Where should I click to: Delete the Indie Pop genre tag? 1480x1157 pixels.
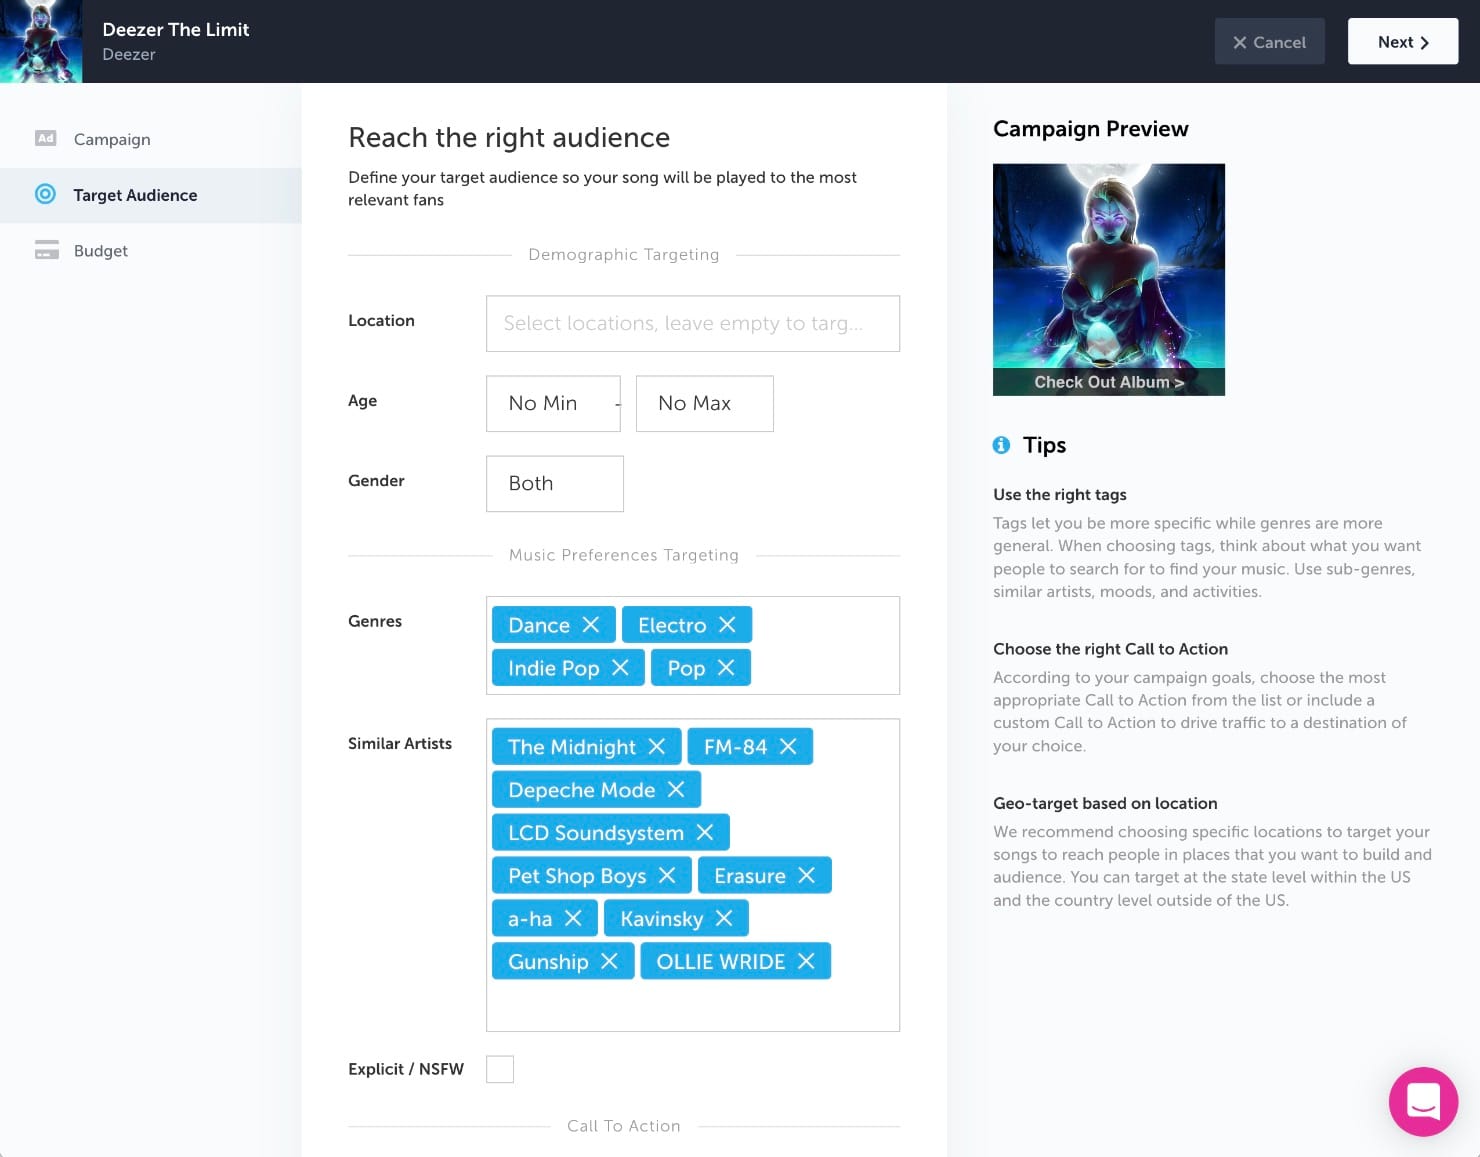[x=620, y=668]
